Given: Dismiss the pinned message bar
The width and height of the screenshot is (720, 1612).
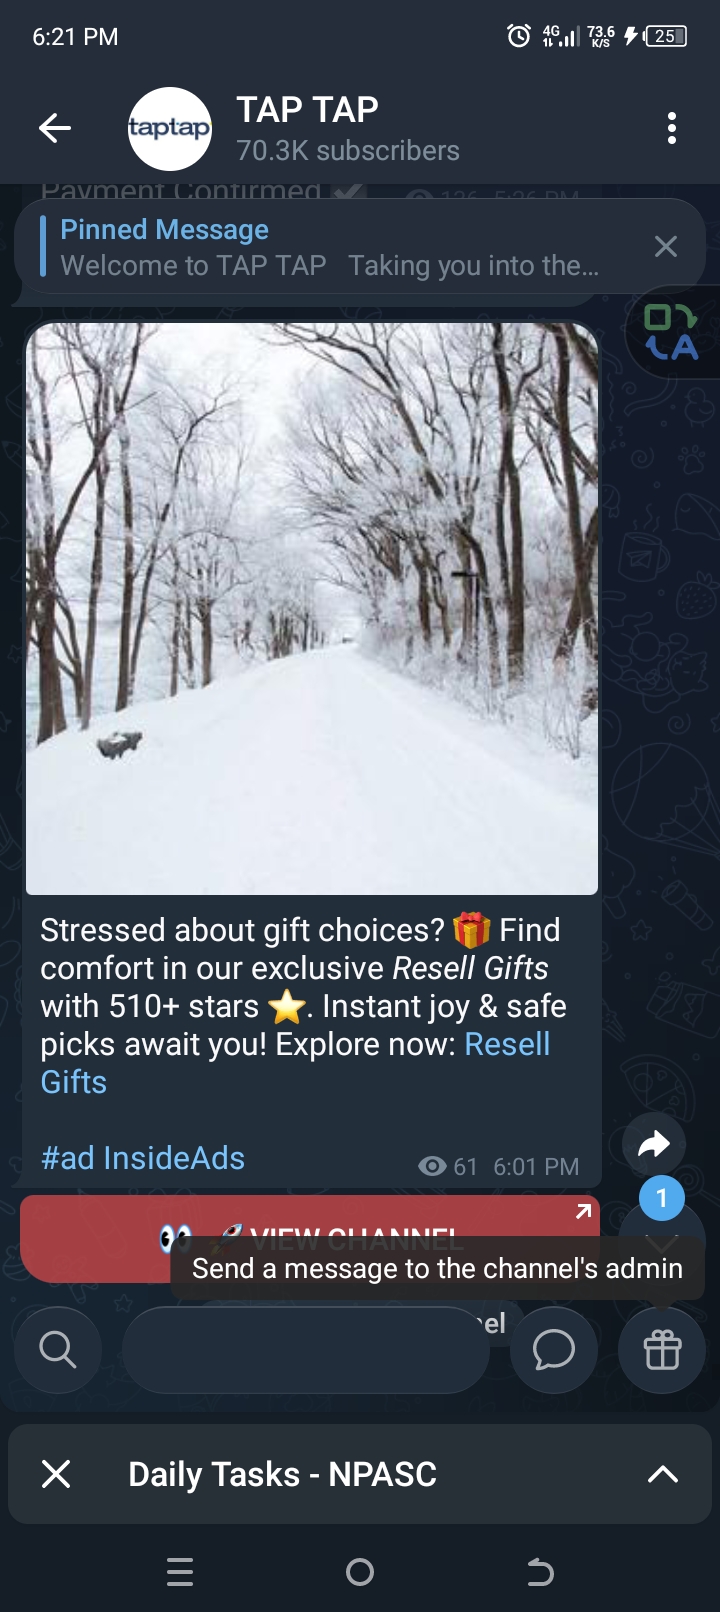Looking at the screenshot, I should 666,247.
